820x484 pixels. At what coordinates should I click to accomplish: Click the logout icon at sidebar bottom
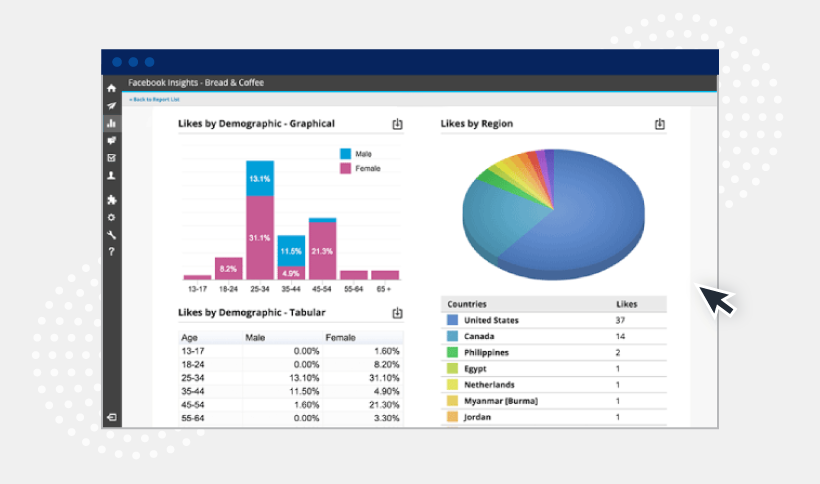pyautogui.click(x=111, y=416)
